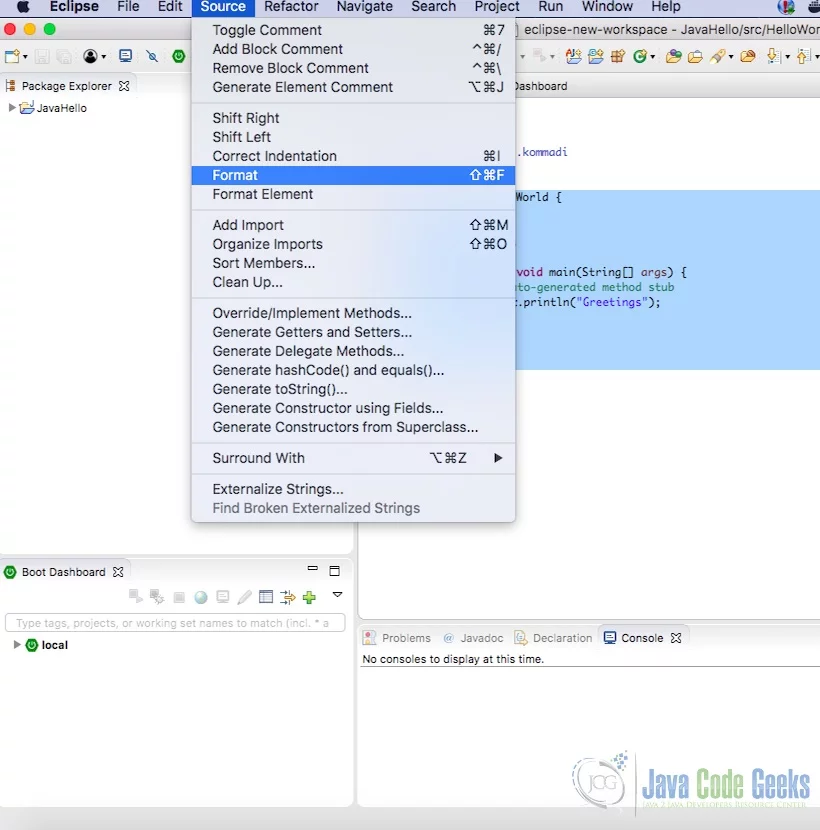Open the Search flashlight dropdown arrow

731,57
